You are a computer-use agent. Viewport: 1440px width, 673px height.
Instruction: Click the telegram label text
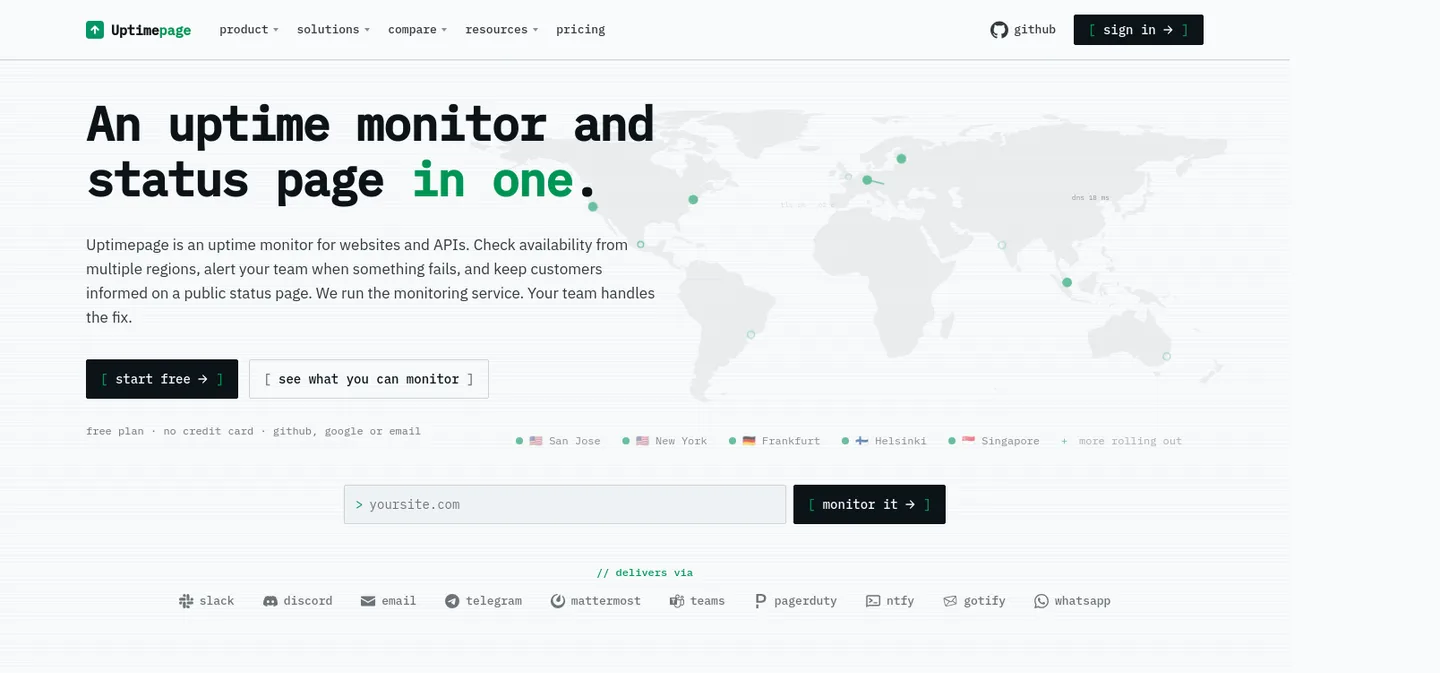coord(494,601)
